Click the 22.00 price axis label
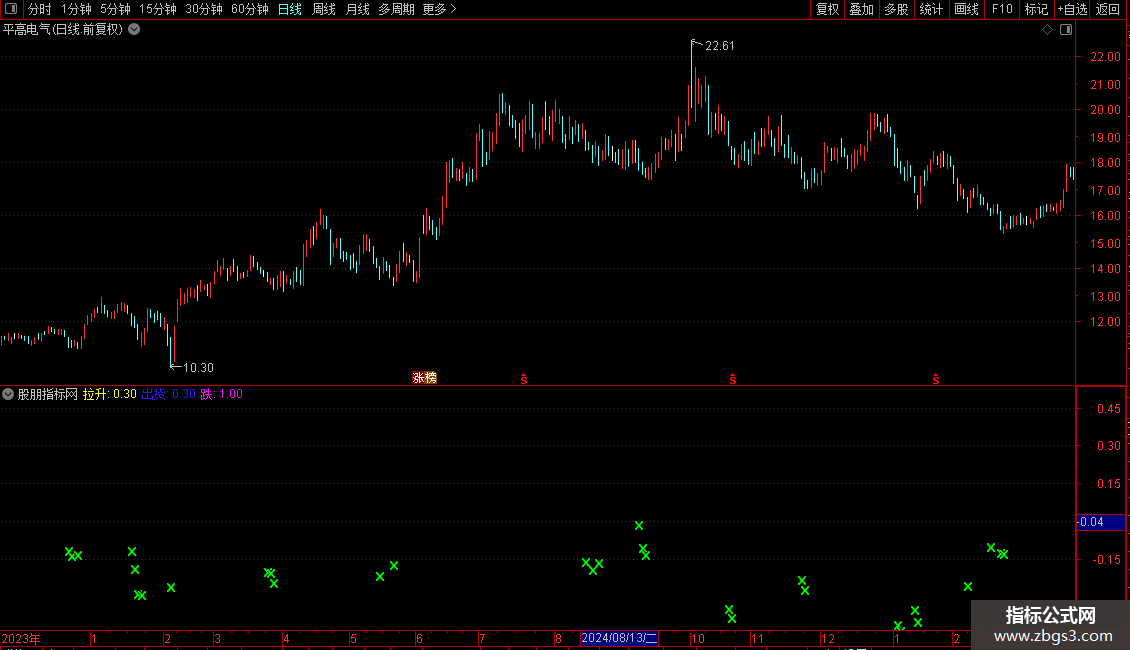1130x650 pixels. coord(1105,57)
